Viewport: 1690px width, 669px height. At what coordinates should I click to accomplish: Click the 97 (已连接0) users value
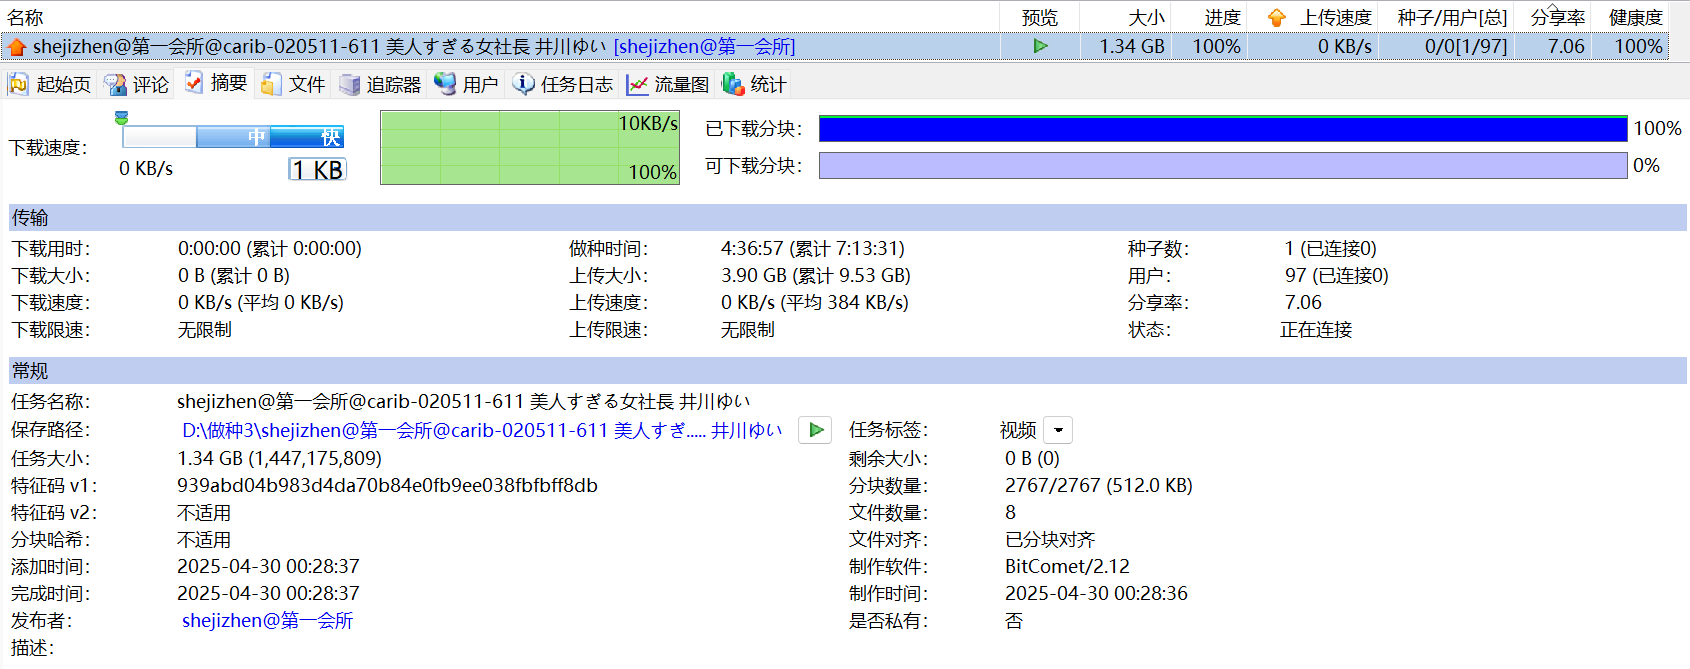point(1336,275)
